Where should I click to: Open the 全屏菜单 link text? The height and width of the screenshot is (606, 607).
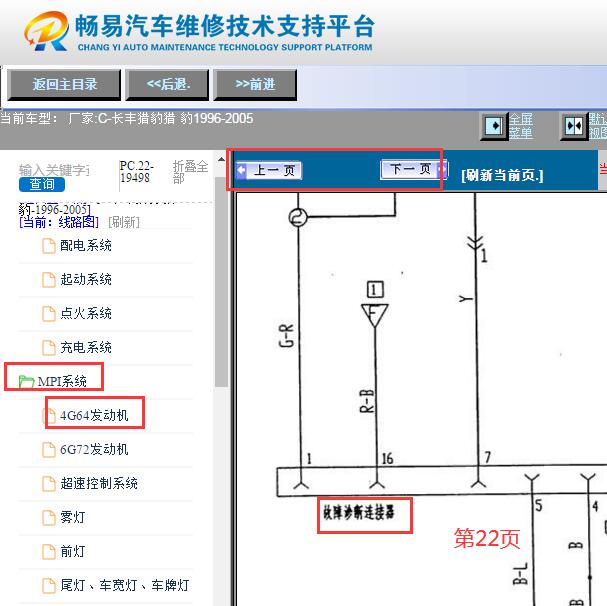(x=521, y=125)
